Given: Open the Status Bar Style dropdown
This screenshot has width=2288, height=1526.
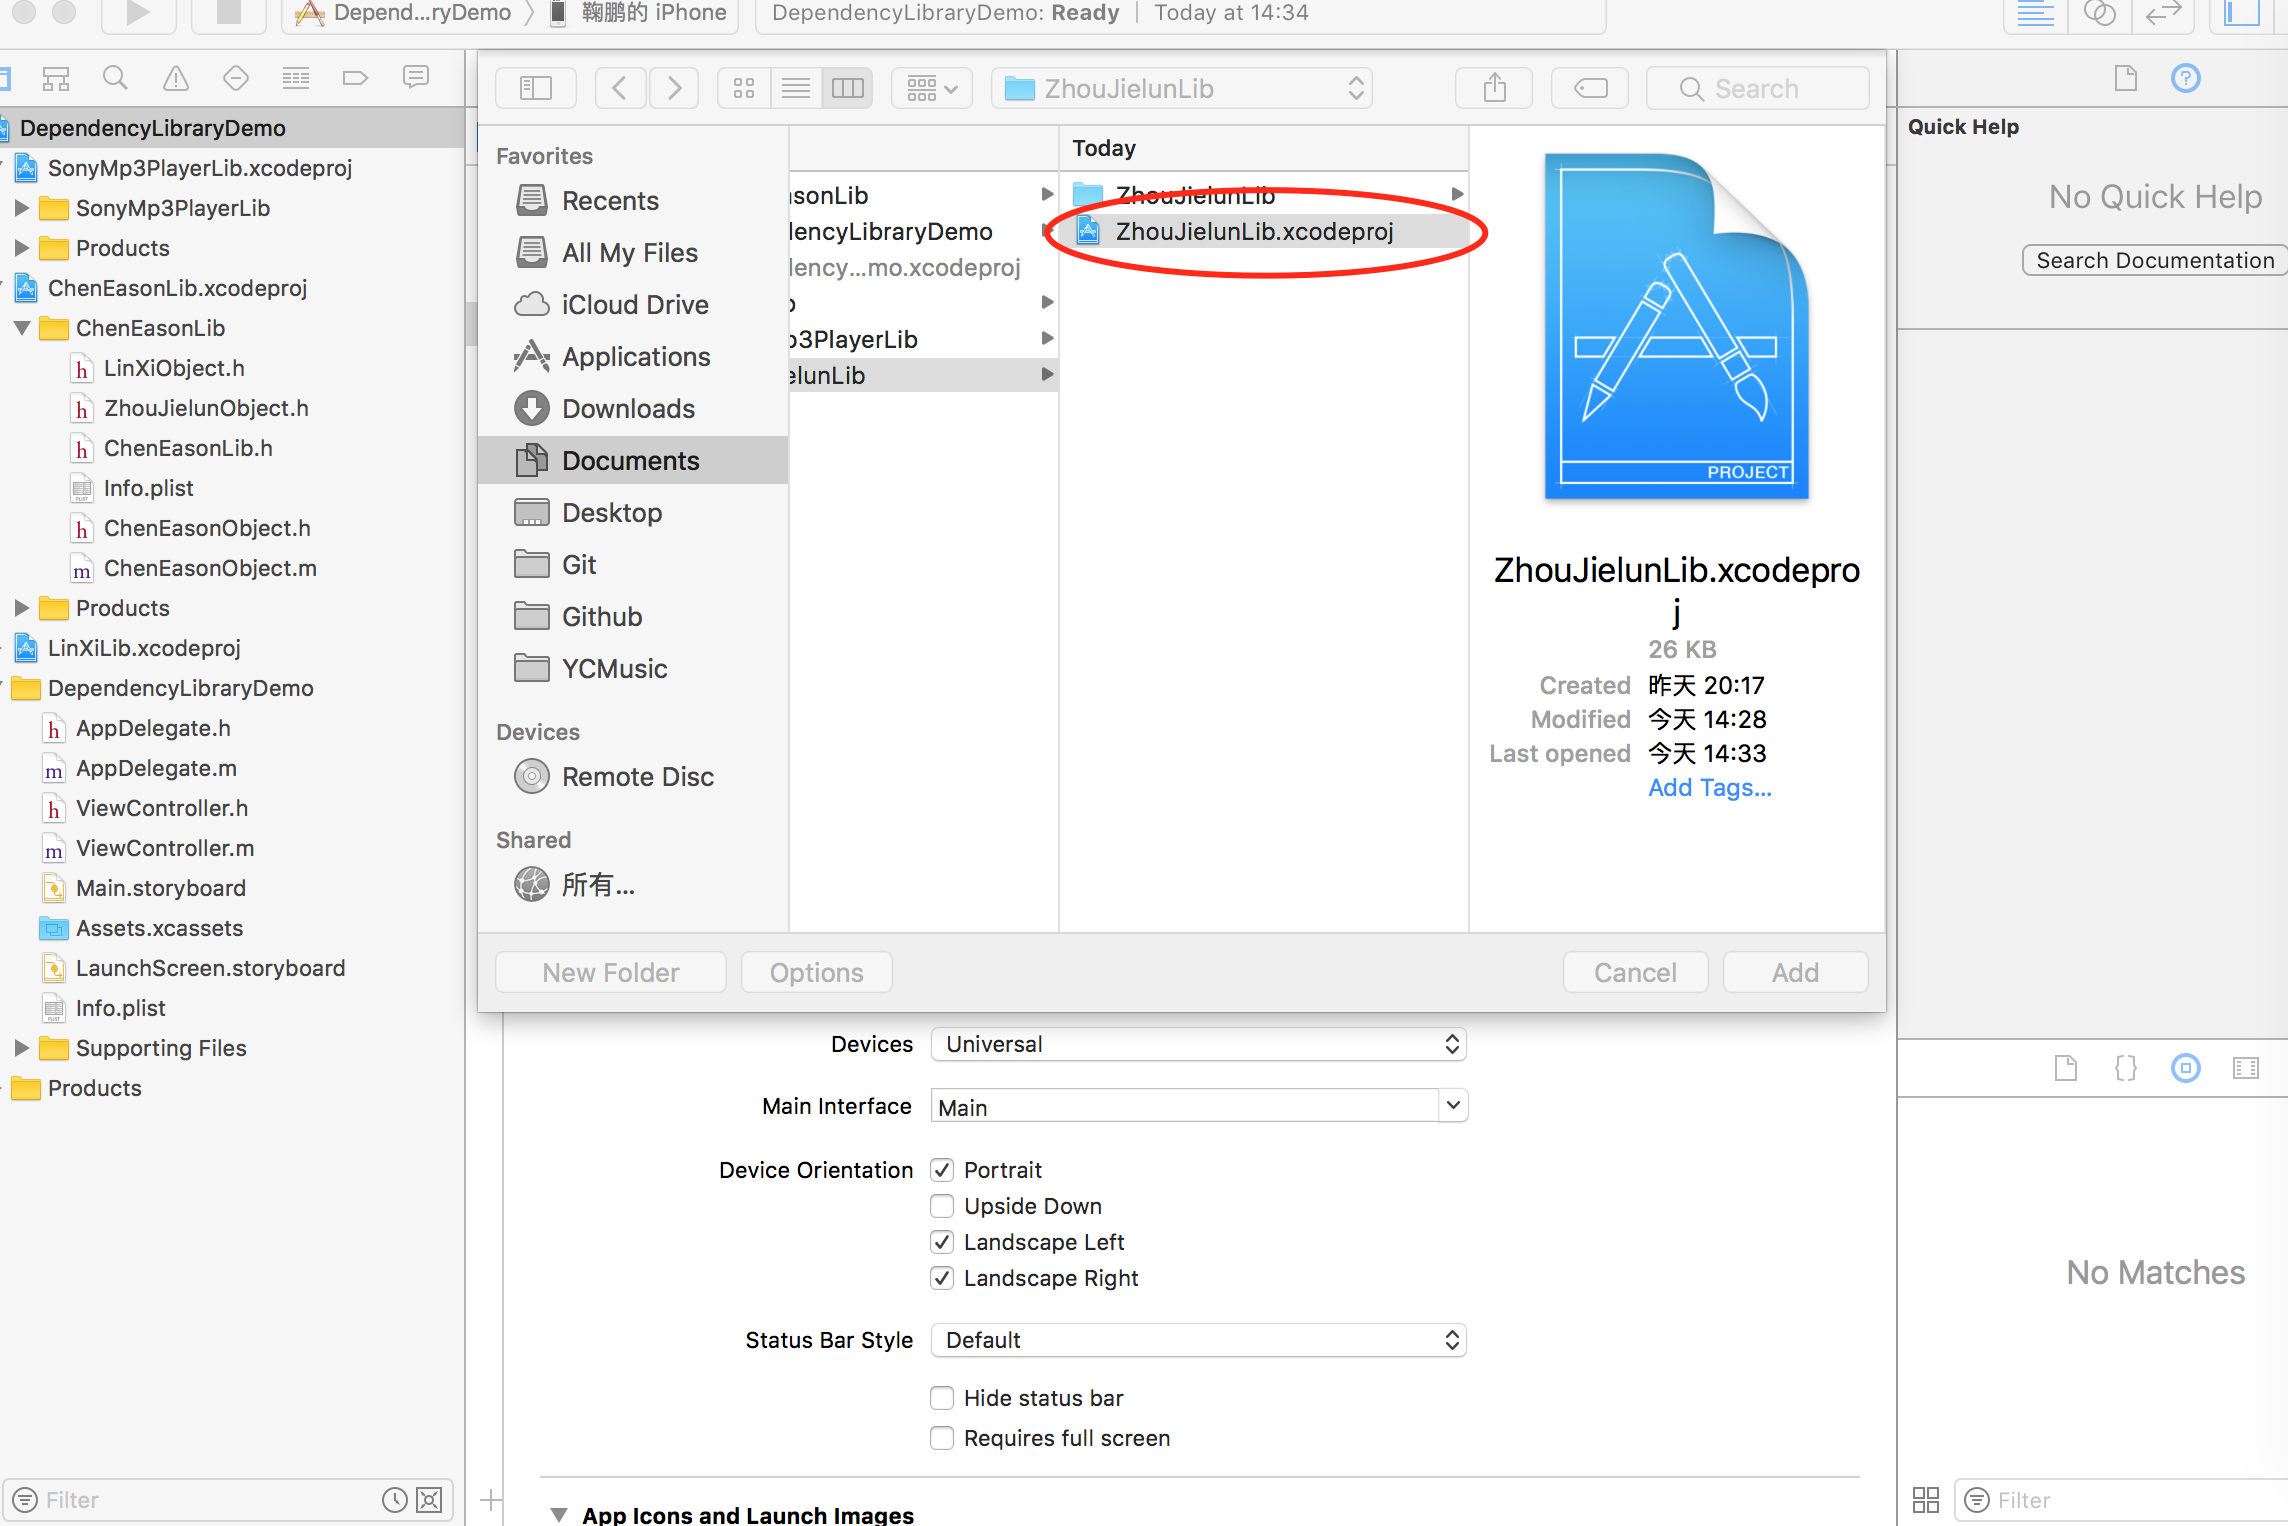Looking at the screenshot, I should point(1199,1340).
